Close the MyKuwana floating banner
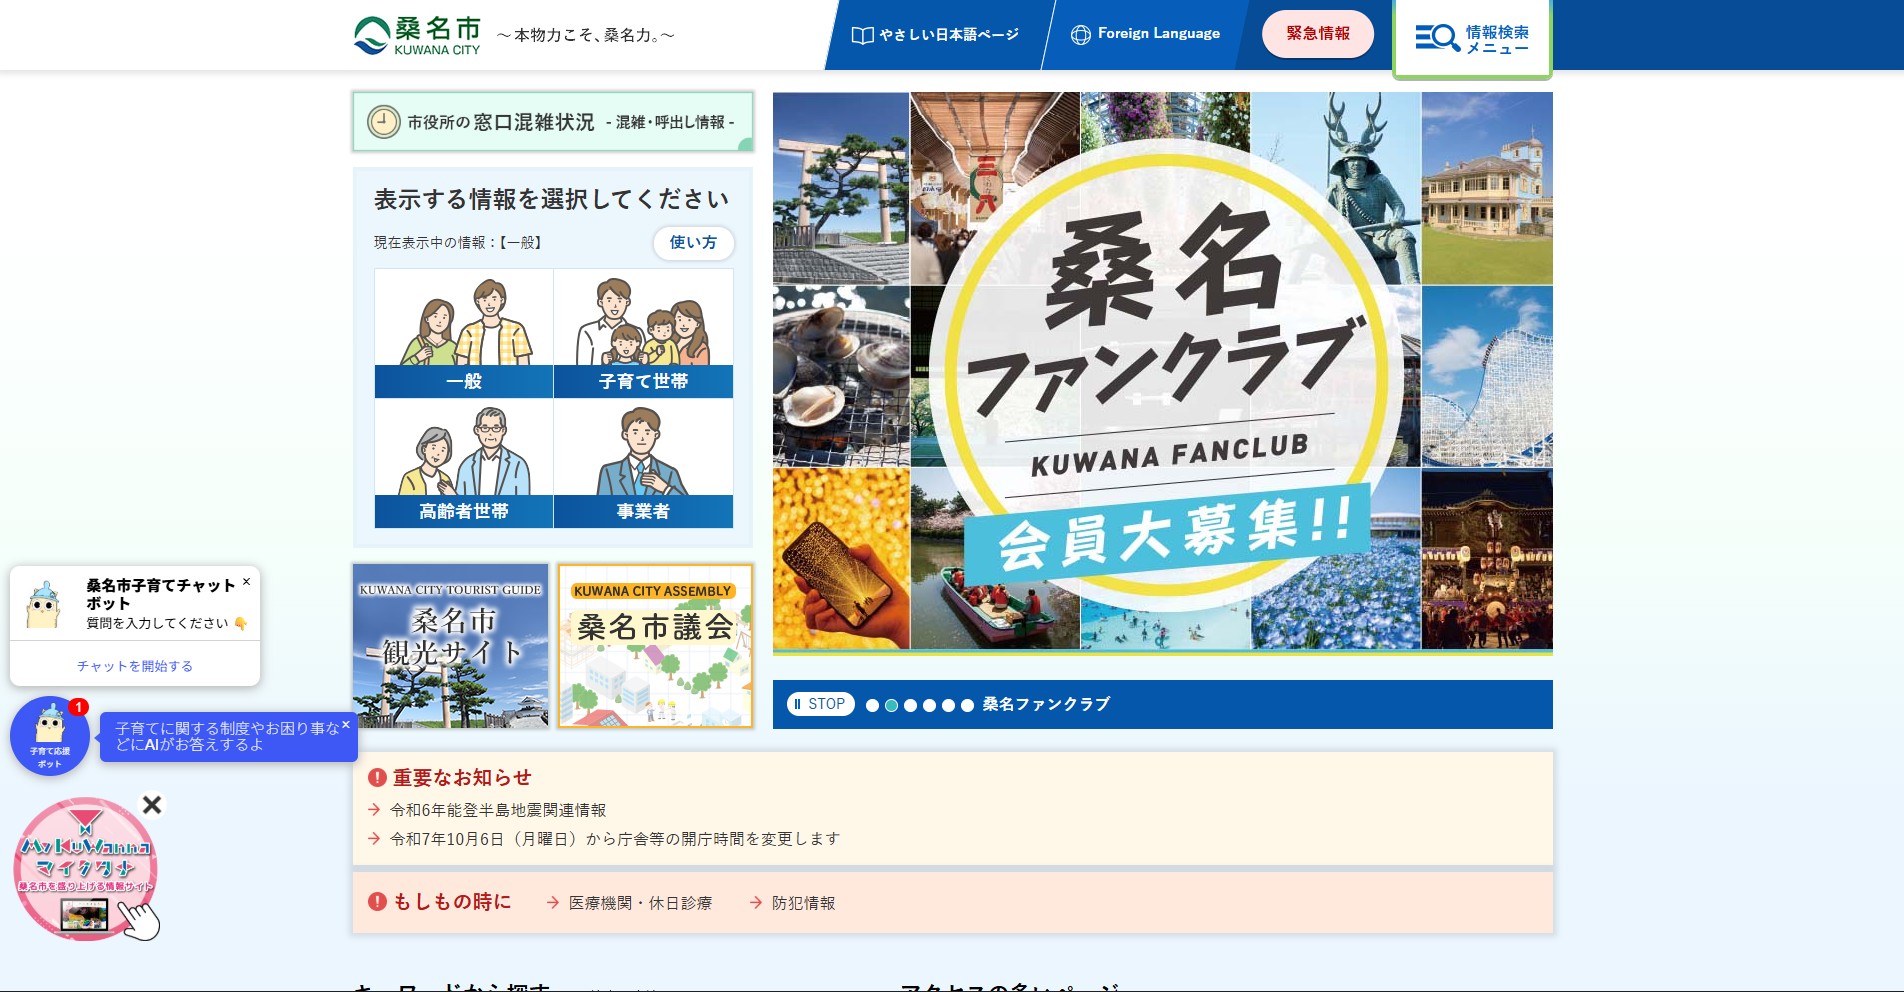The width and height of the screenshot is (1904, 992). [152, 804]
